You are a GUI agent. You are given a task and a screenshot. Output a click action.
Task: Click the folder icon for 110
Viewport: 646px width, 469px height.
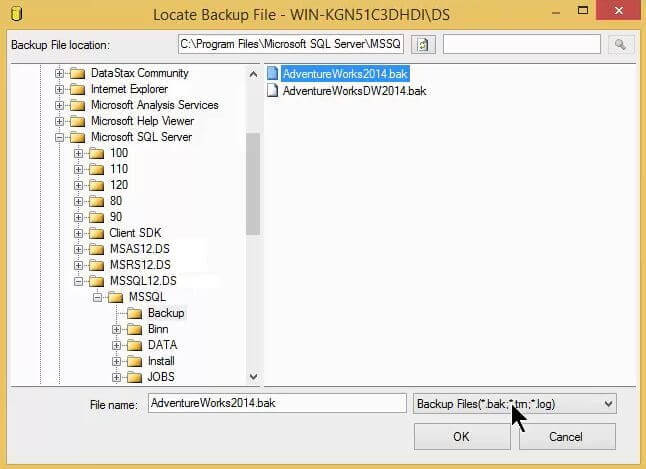(x=96, y=169)
